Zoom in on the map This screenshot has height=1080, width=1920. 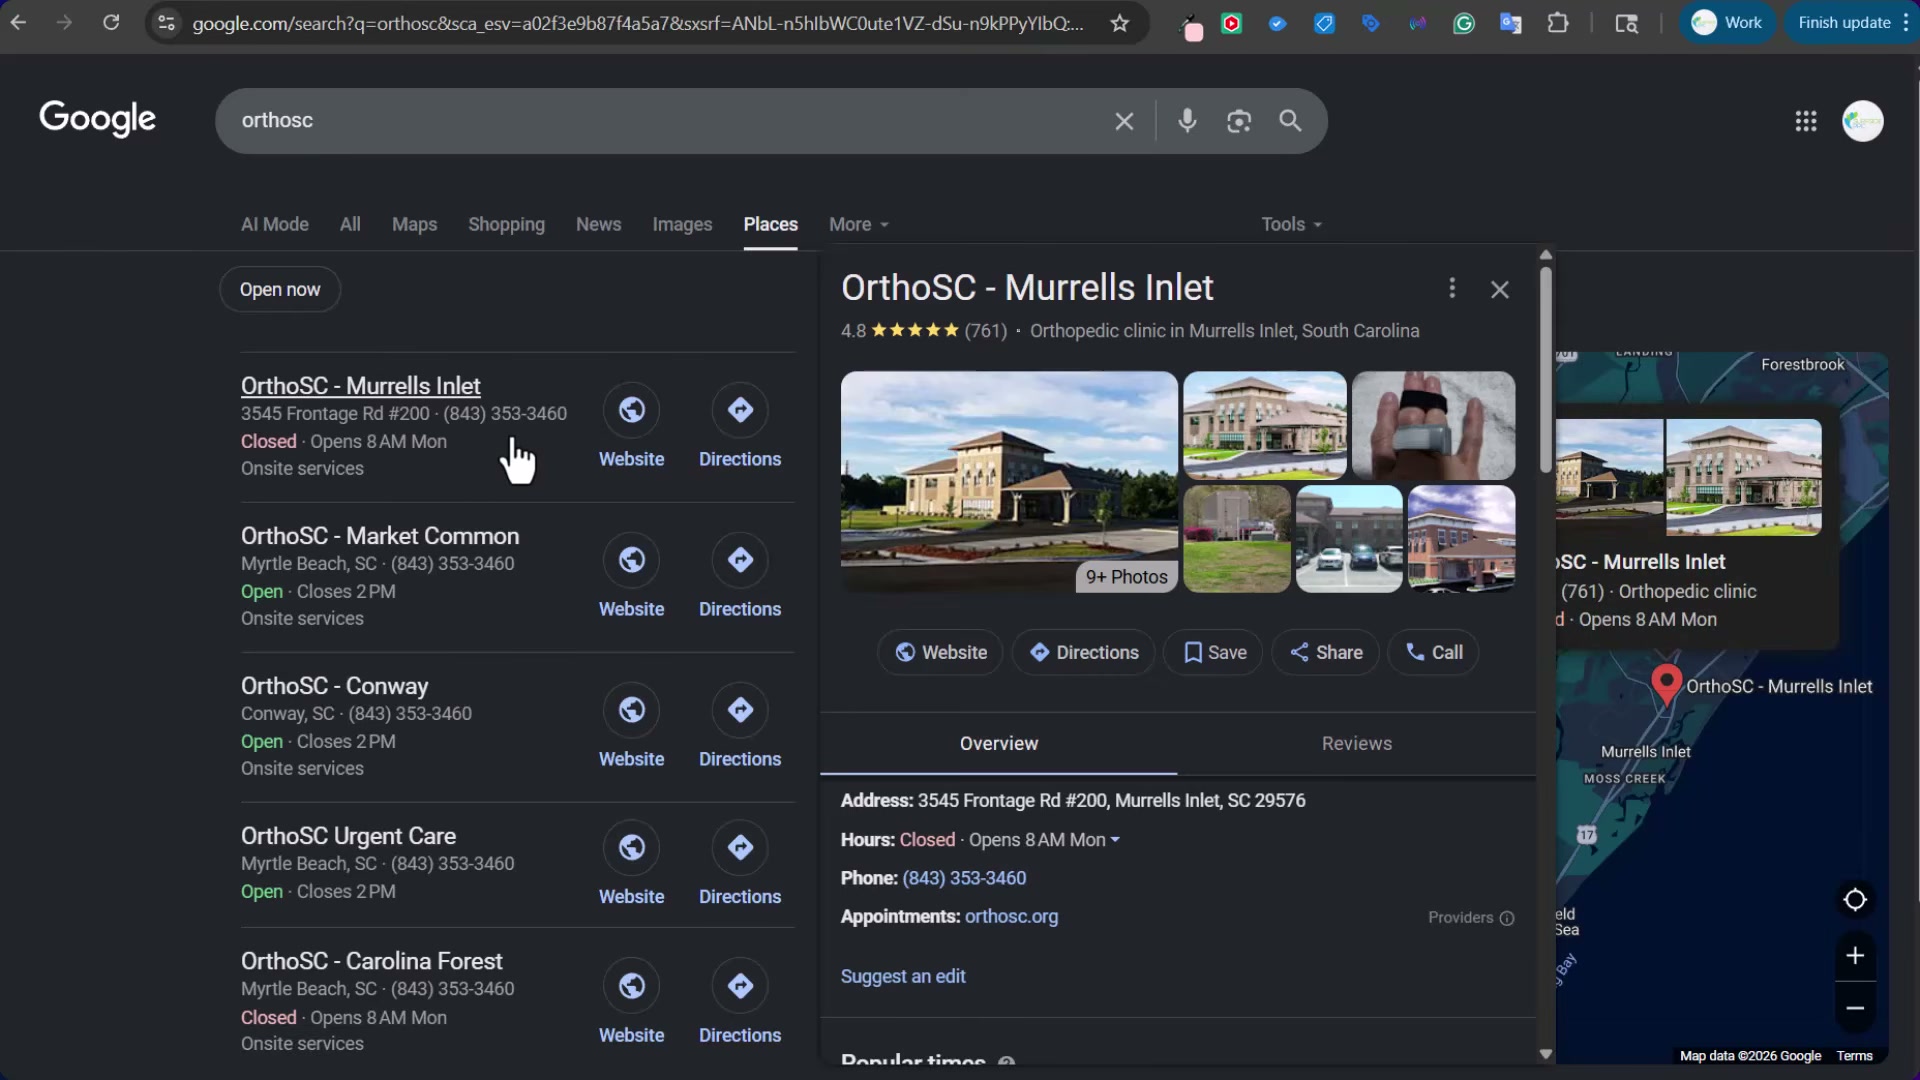tap(1855, 956)
